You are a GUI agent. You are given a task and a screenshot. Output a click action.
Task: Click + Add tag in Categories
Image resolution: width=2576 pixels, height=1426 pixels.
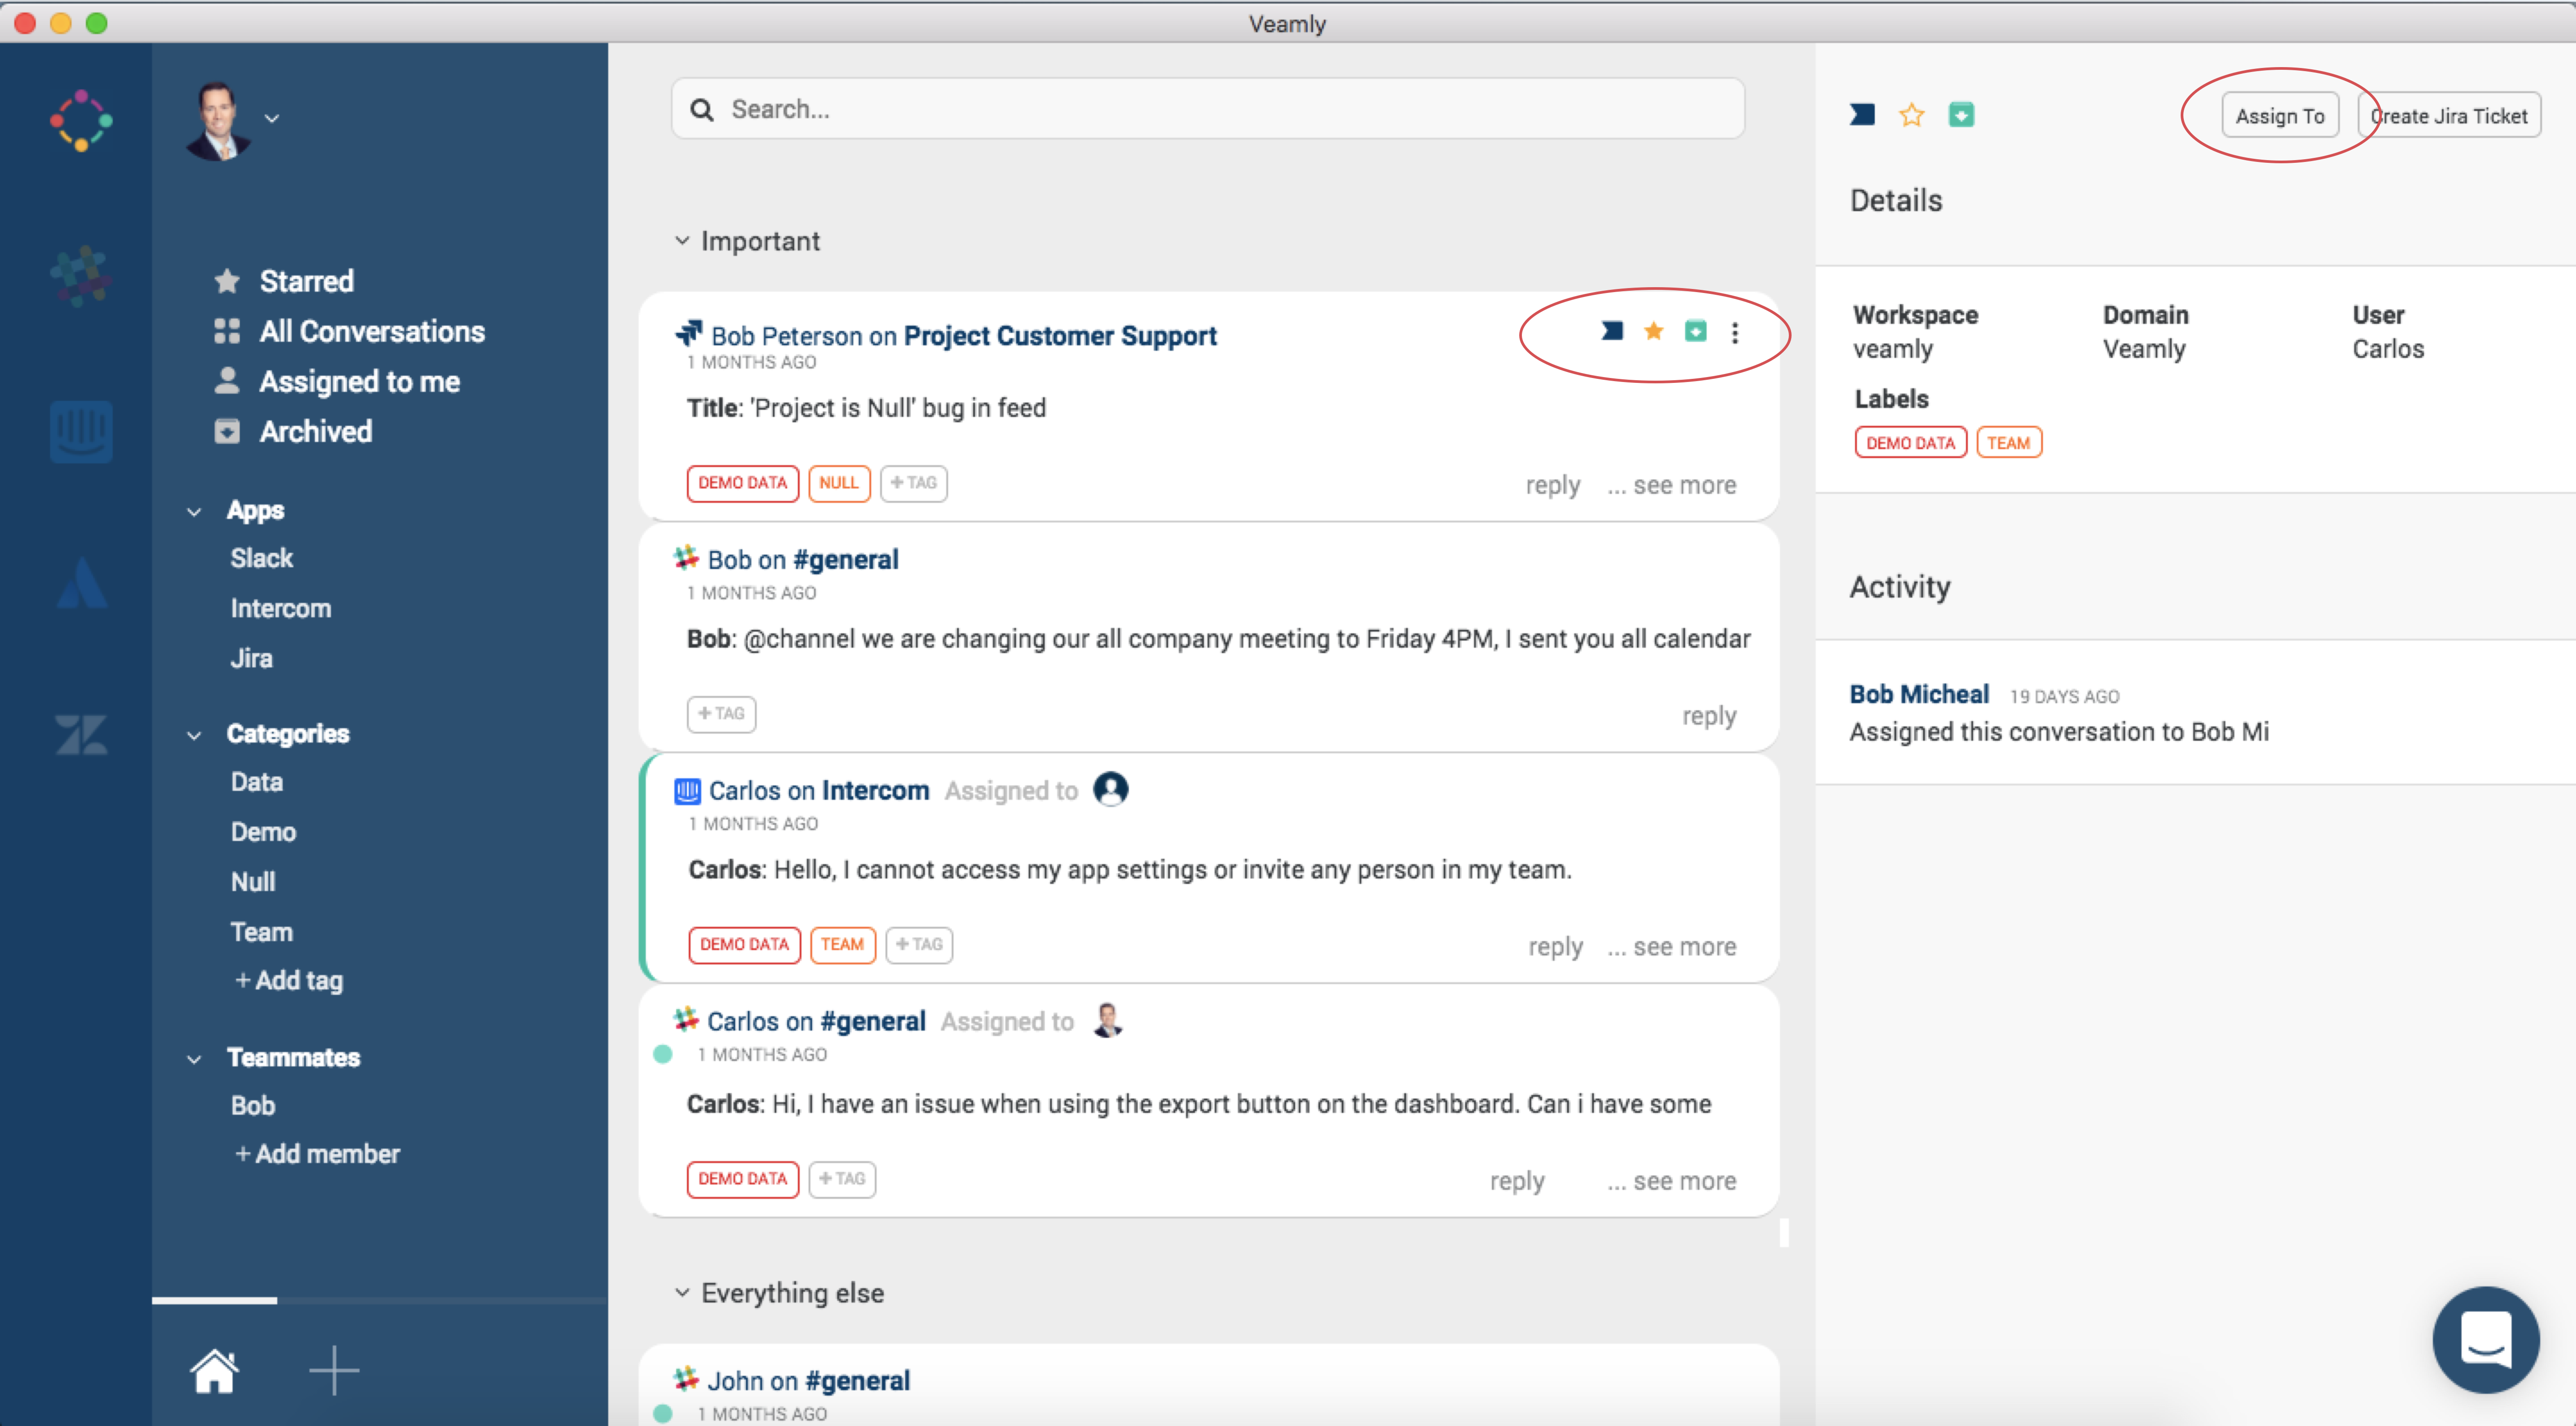(x=289, y=980)
